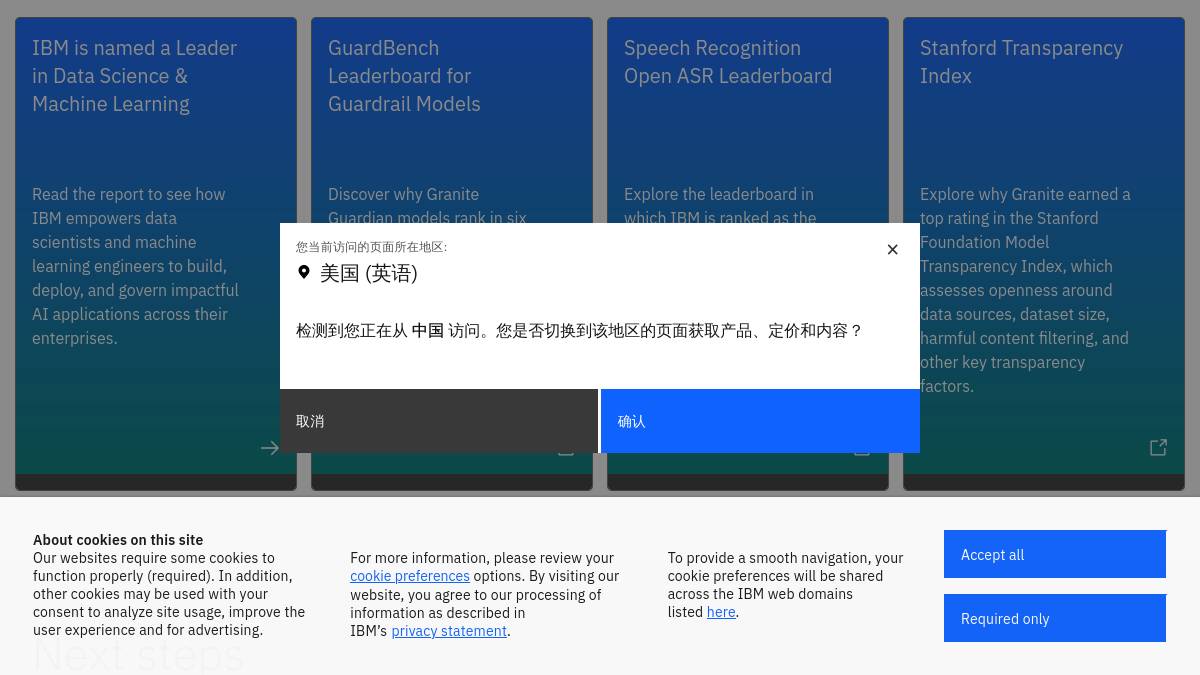1200x675 pixels.
Task: Click the 'About cookies on this site' heading
Action: tap(118, 540)
